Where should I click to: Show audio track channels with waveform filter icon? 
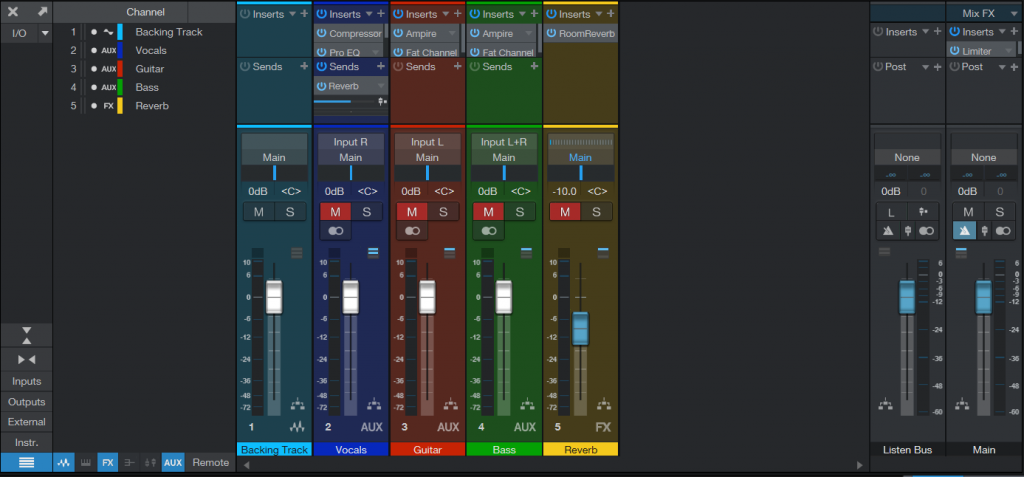63,463
